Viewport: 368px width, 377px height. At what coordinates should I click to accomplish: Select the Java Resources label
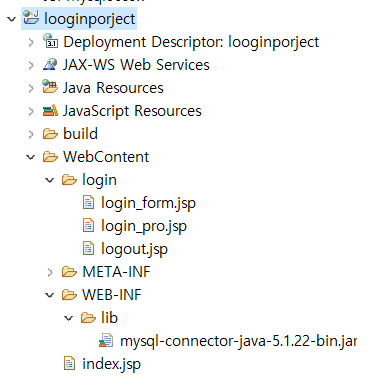click(113, 88)
